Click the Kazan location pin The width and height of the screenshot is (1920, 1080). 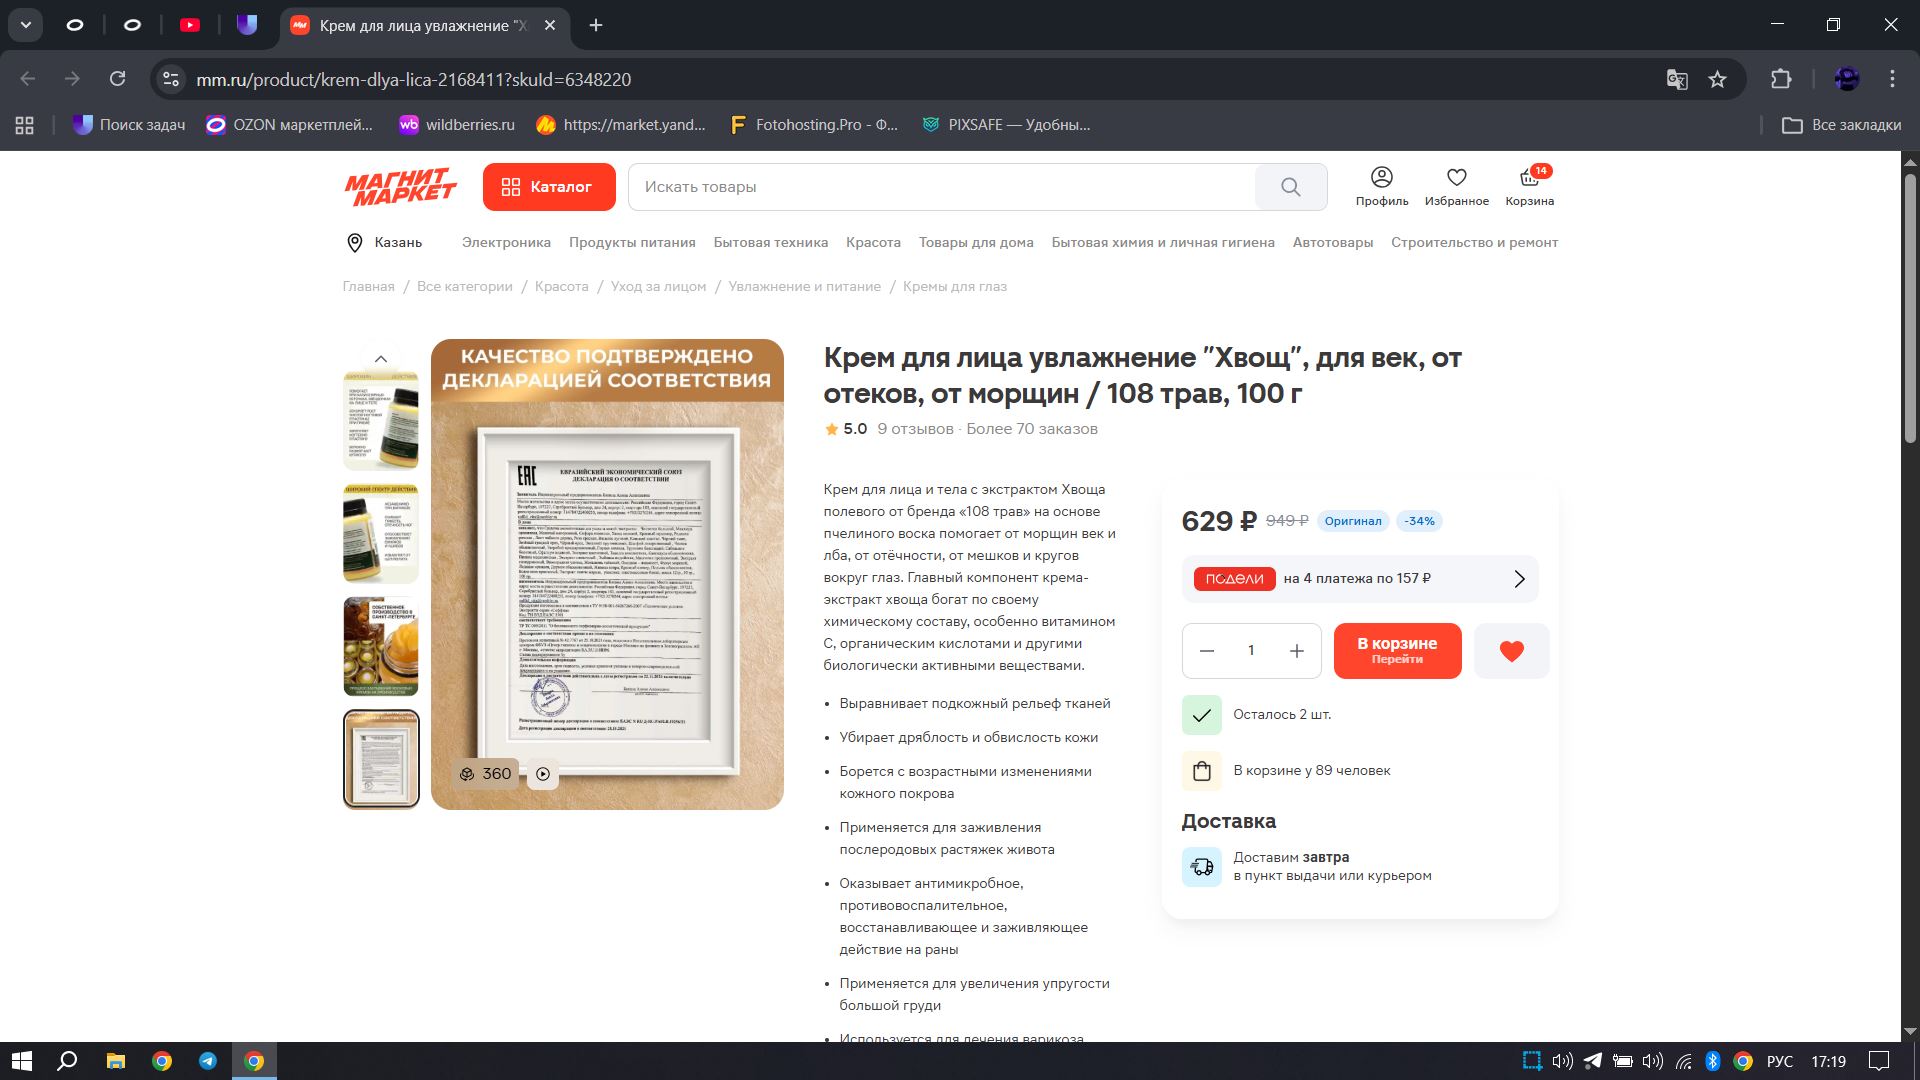tap(354, 243)
